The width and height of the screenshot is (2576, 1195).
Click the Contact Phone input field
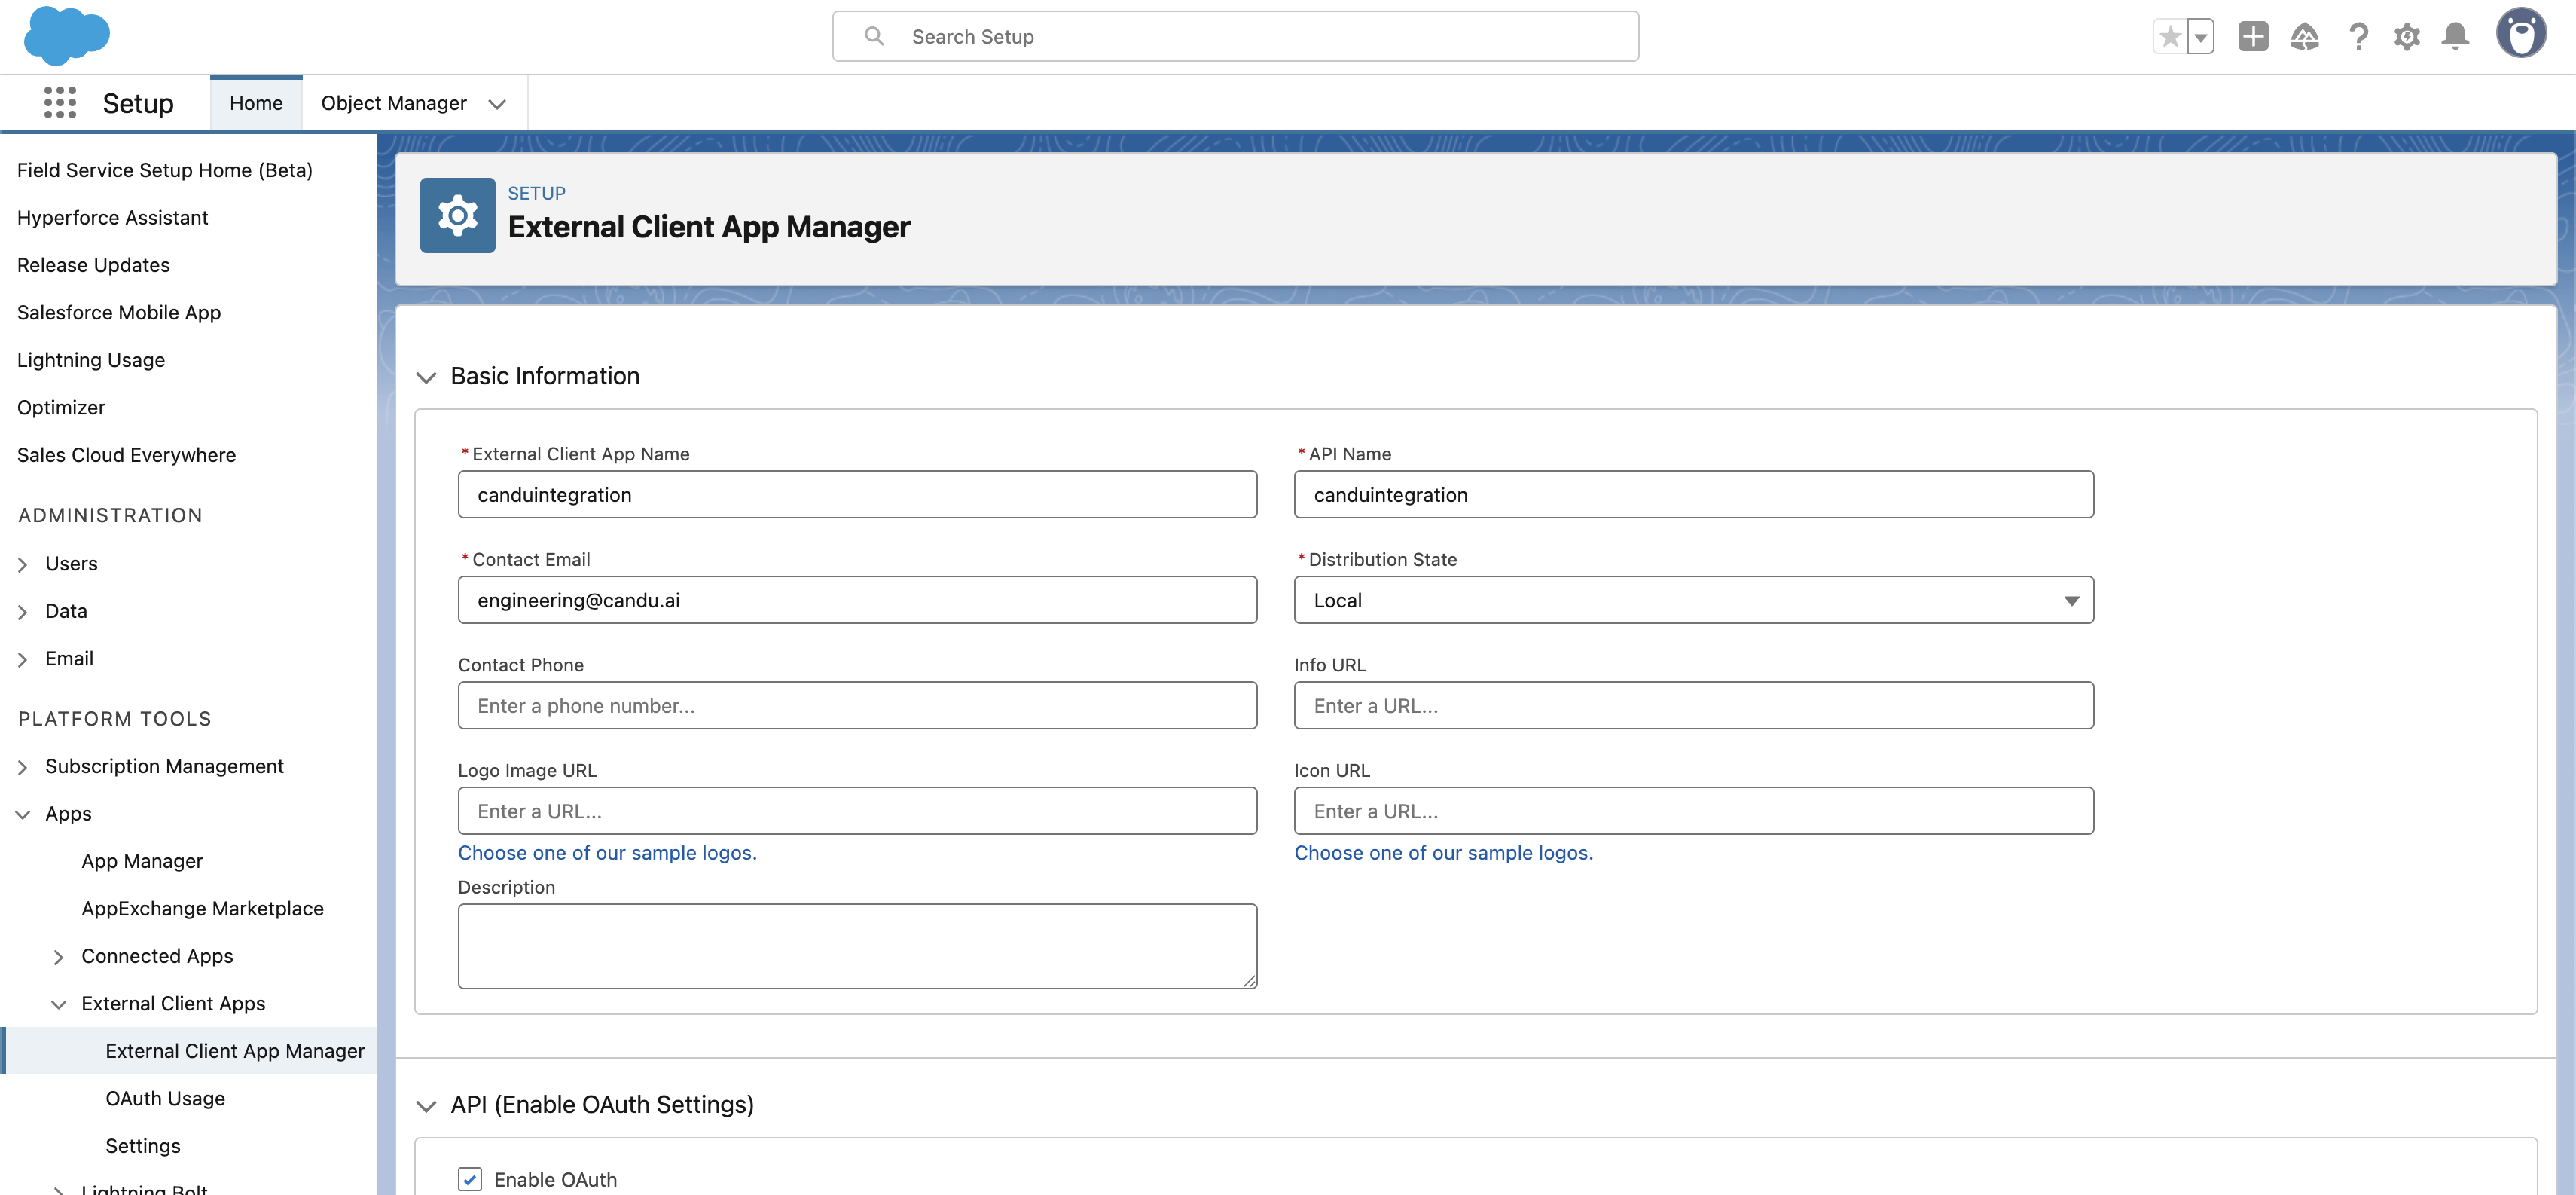tap(857, 706)
